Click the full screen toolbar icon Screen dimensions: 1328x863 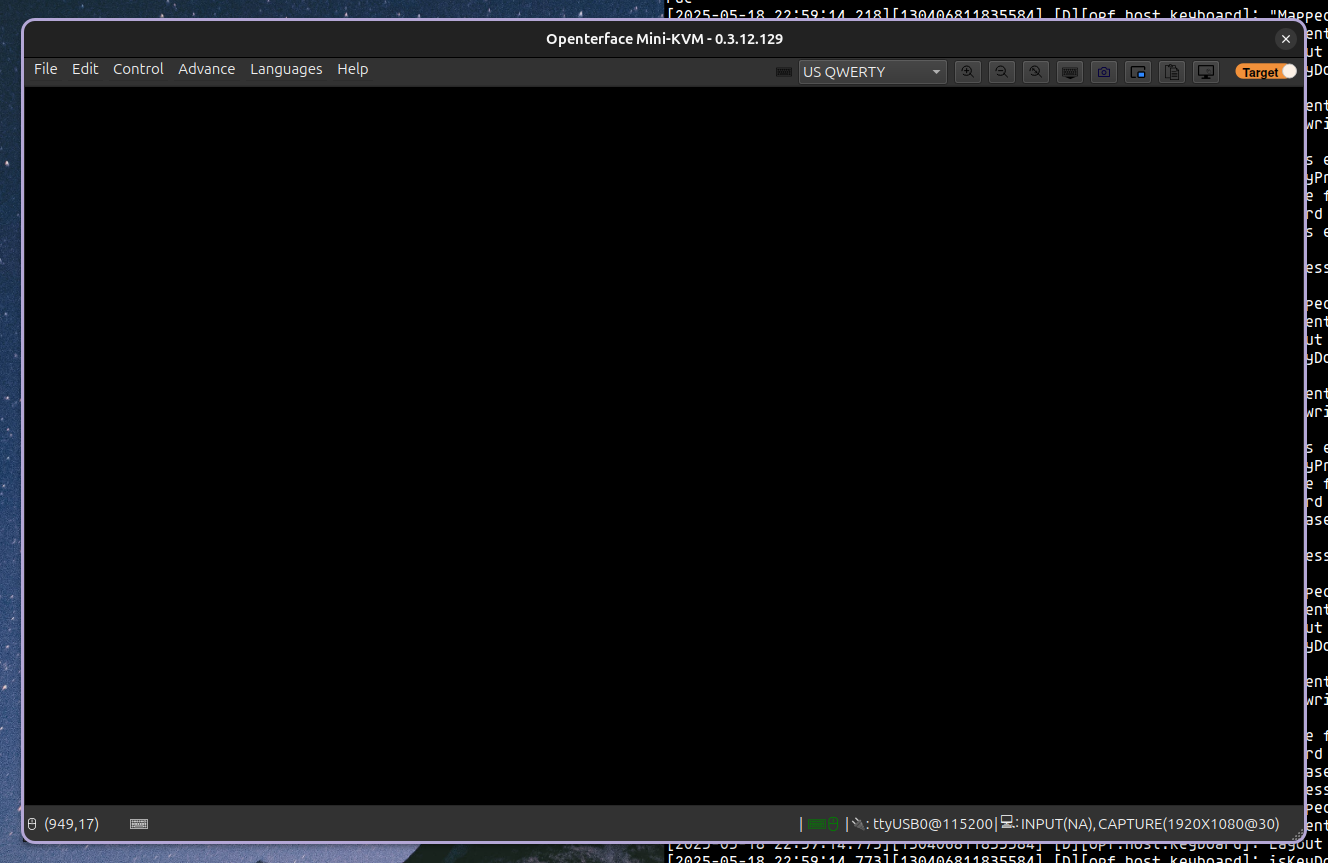point(1138,72)
